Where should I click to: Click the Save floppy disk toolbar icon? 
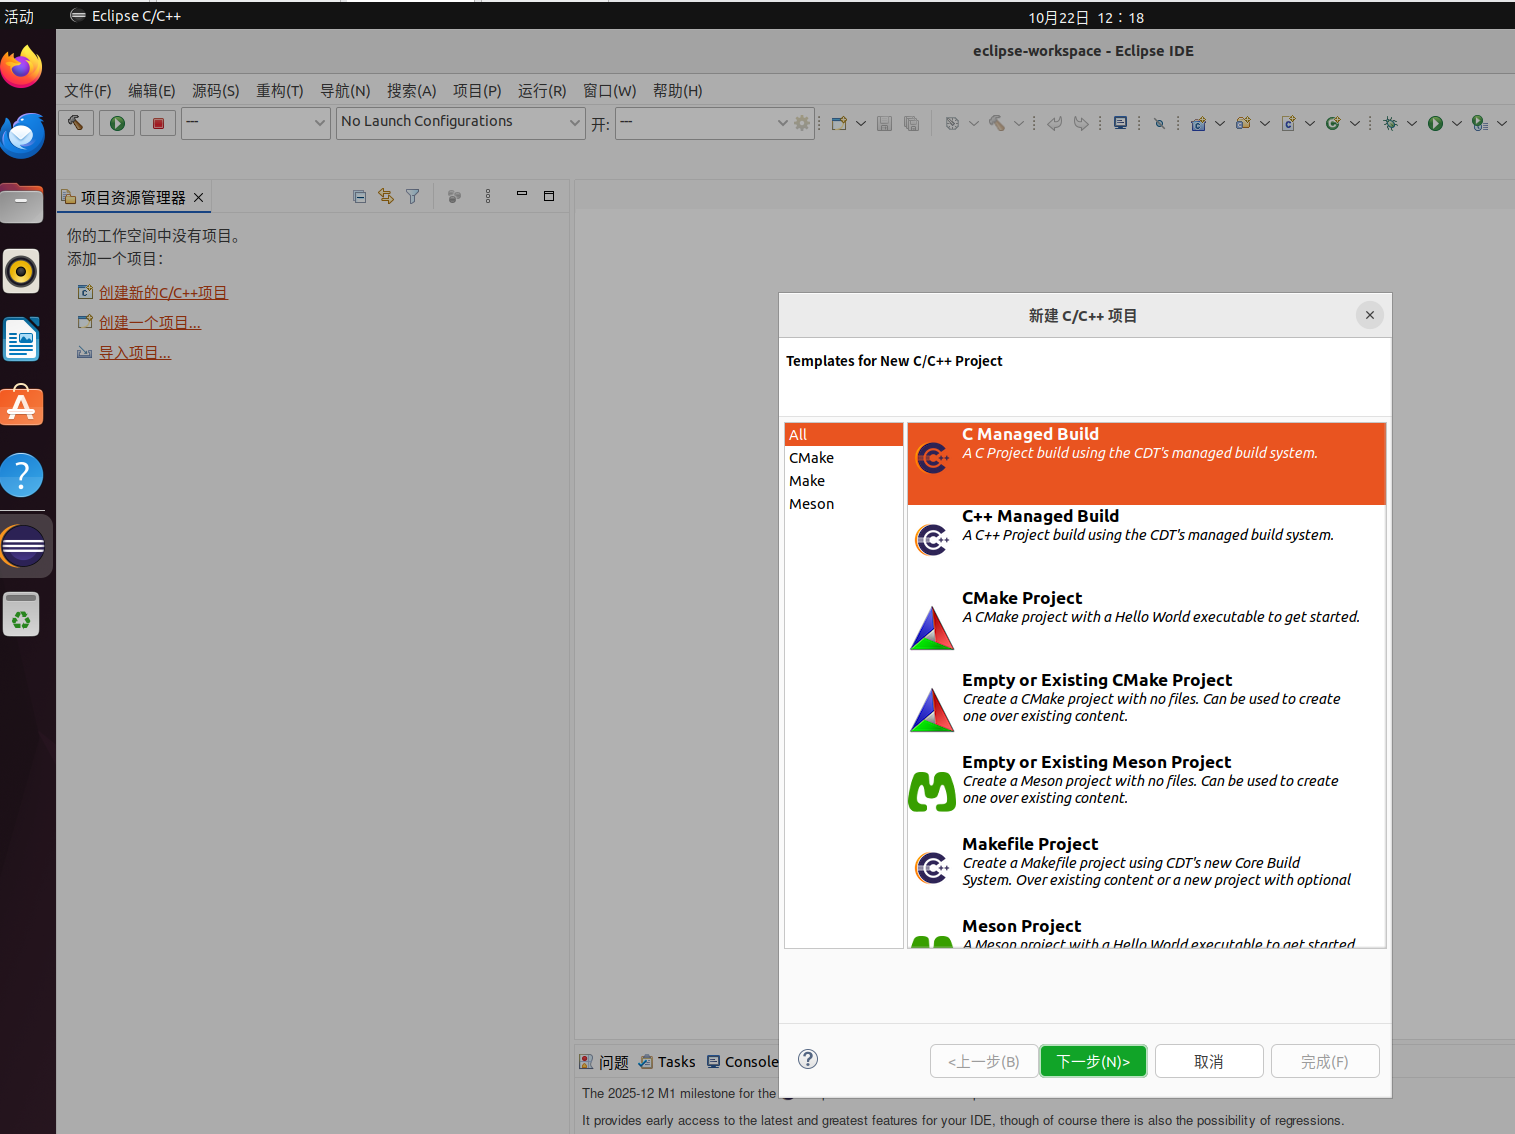tap(884, 123)
